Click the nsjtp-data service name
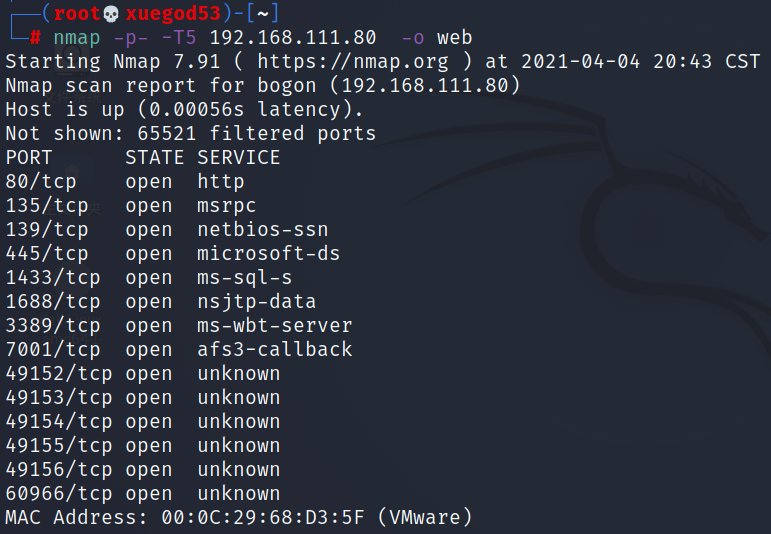 click(256, 302)
